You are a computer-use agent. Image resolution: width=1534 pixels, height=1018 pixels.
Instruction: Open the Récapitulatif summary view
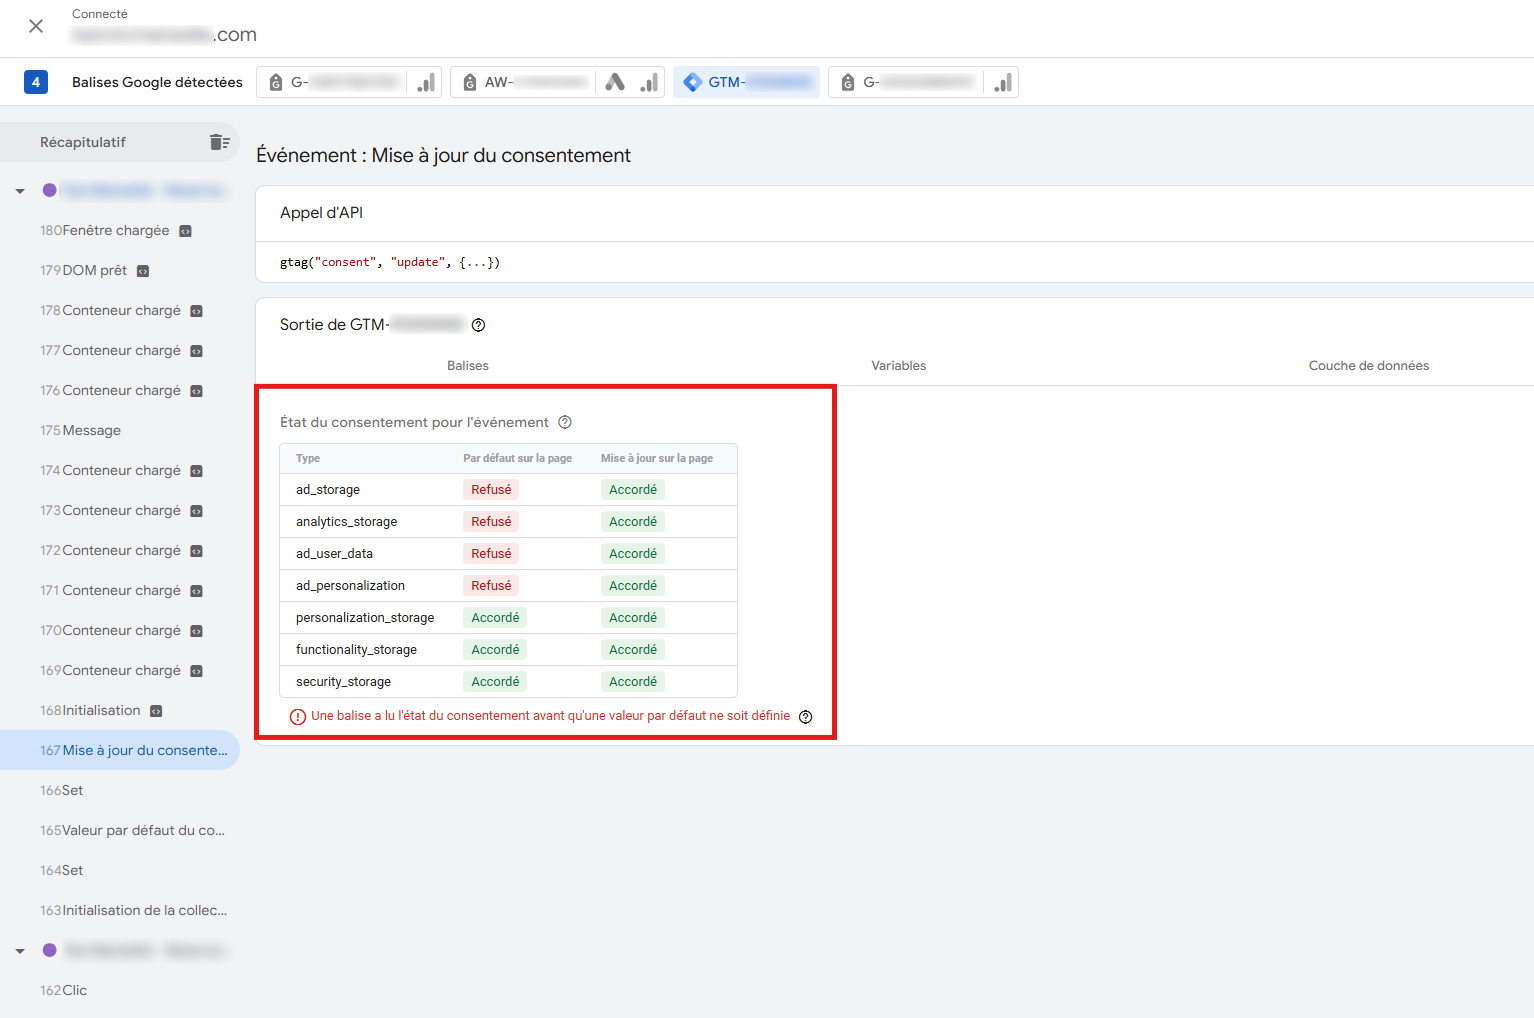coord(83,142)
